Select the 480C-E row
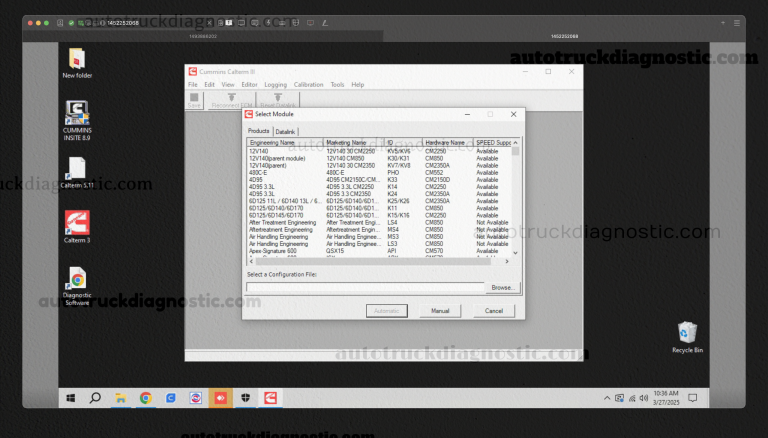The height and width of the screenshot is (438, 768). [x=380, y=172]
